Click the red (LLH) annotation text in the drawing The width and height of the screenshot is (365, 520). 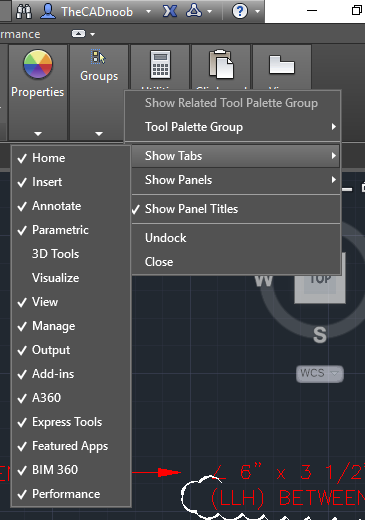pyautogui.click(x=238, y=499)
